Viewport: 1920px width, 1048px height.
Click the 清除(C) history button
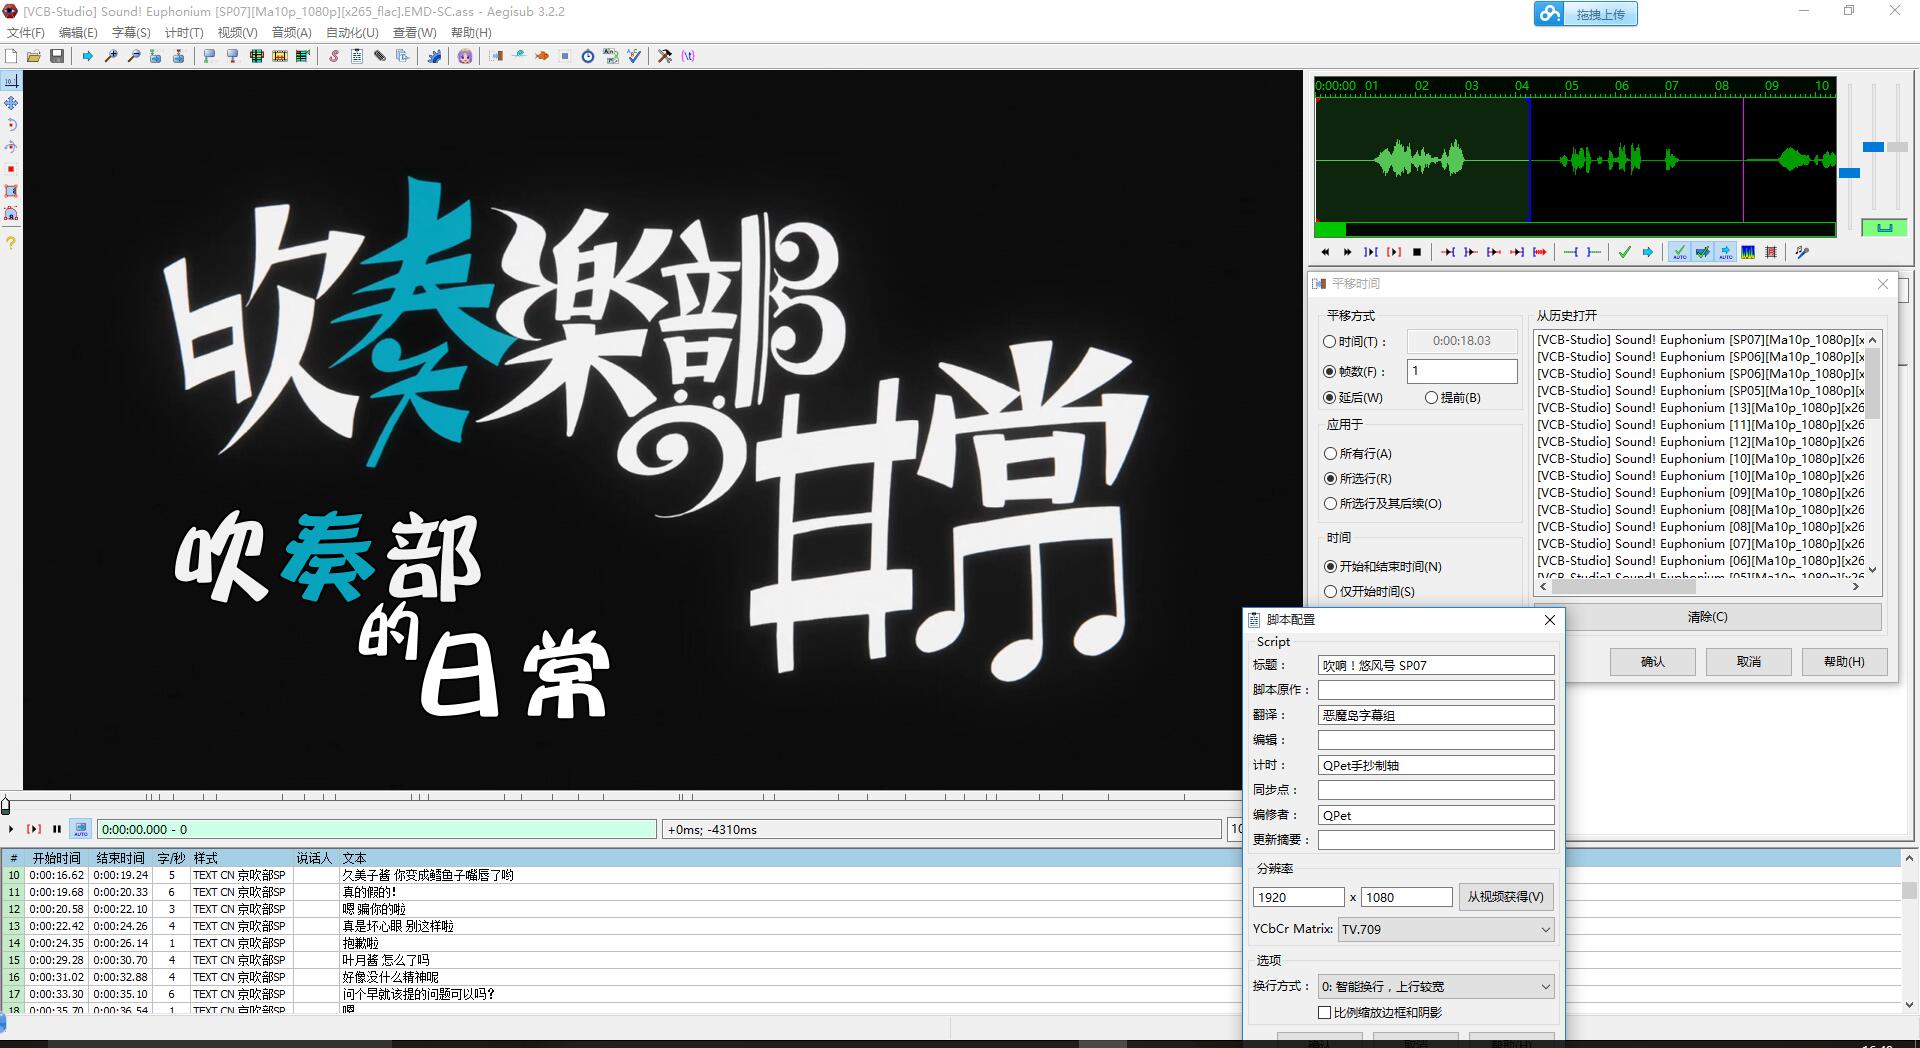pos(1707,617)
